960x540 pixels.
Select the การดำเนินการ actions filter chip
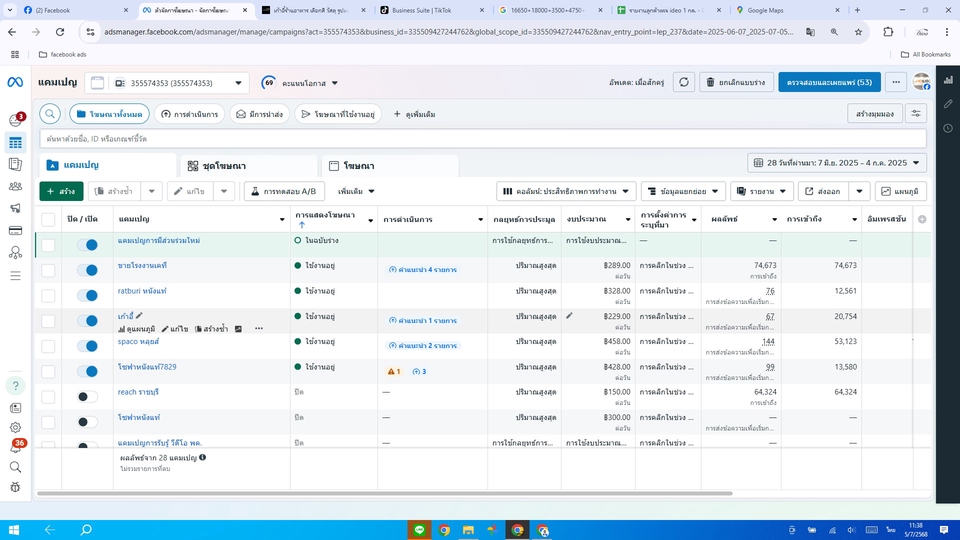coord(190,114)
